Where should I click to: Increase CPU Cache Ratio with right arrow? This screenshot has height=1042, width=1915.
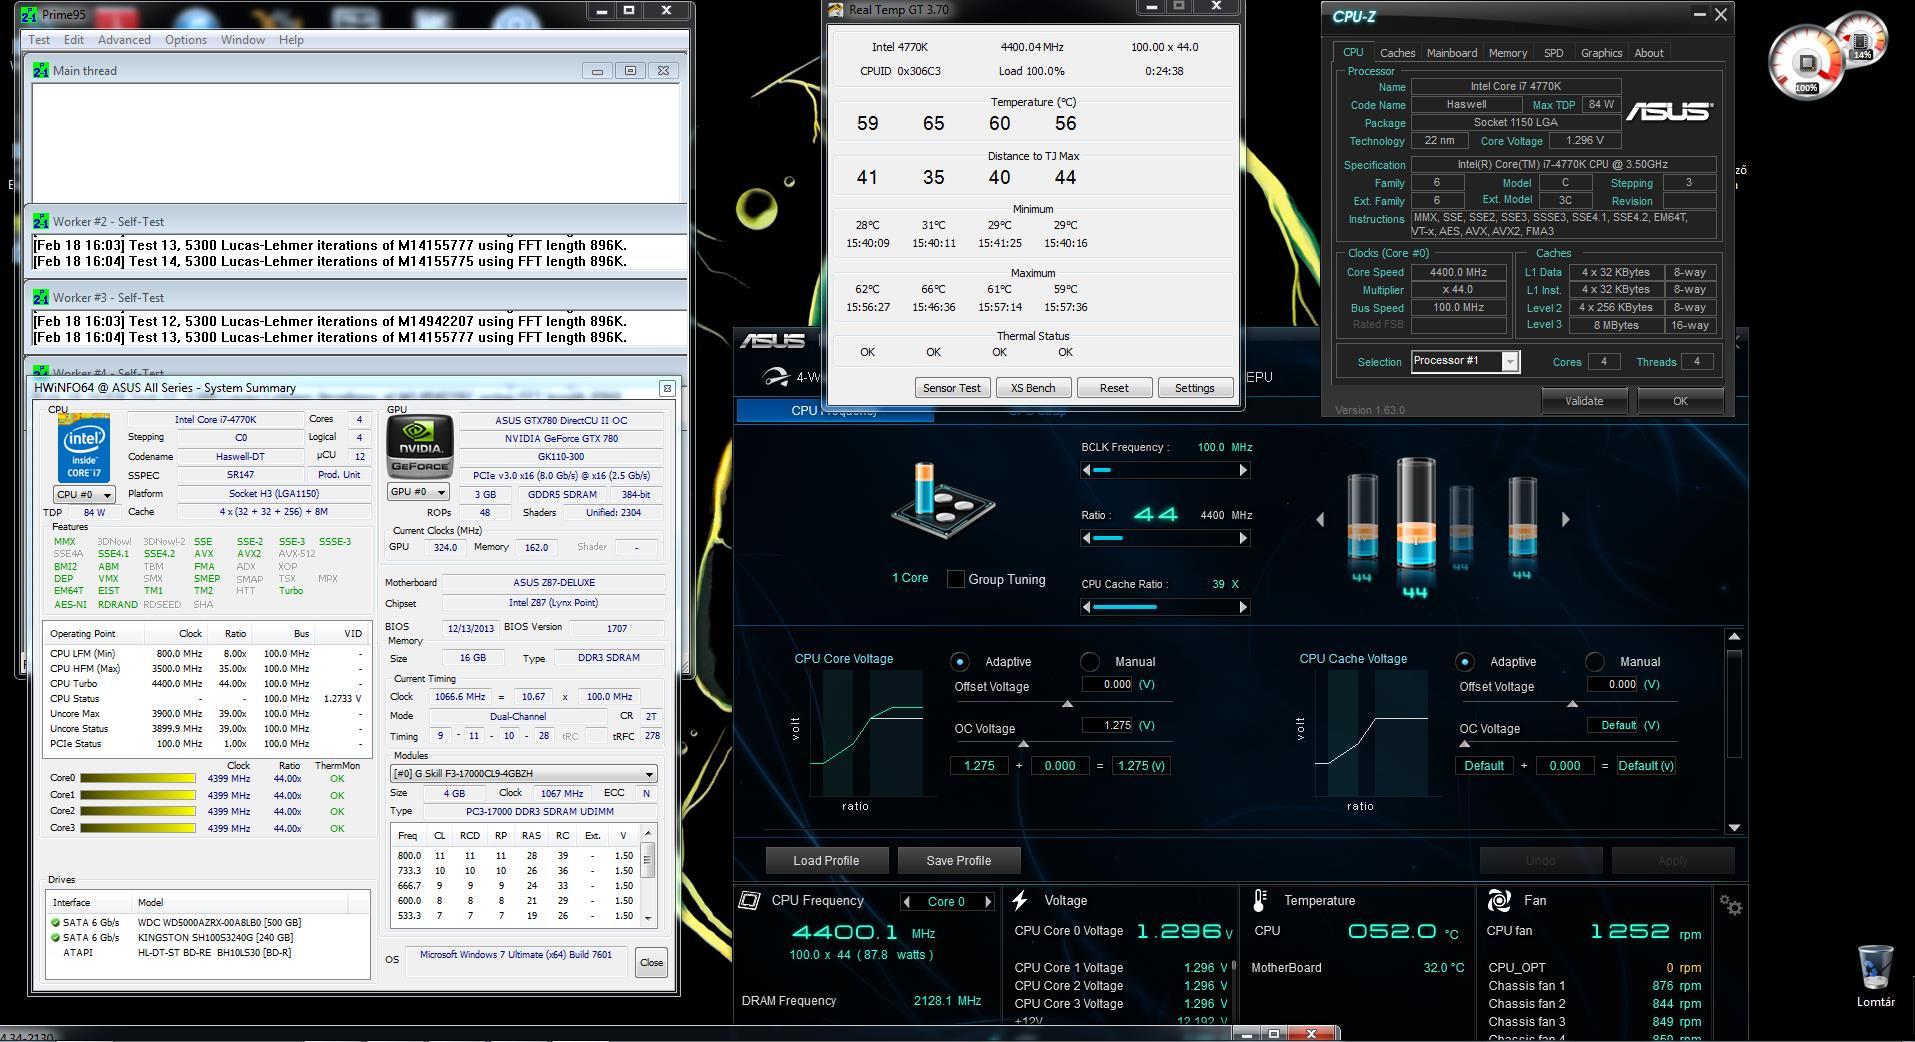1243,607
